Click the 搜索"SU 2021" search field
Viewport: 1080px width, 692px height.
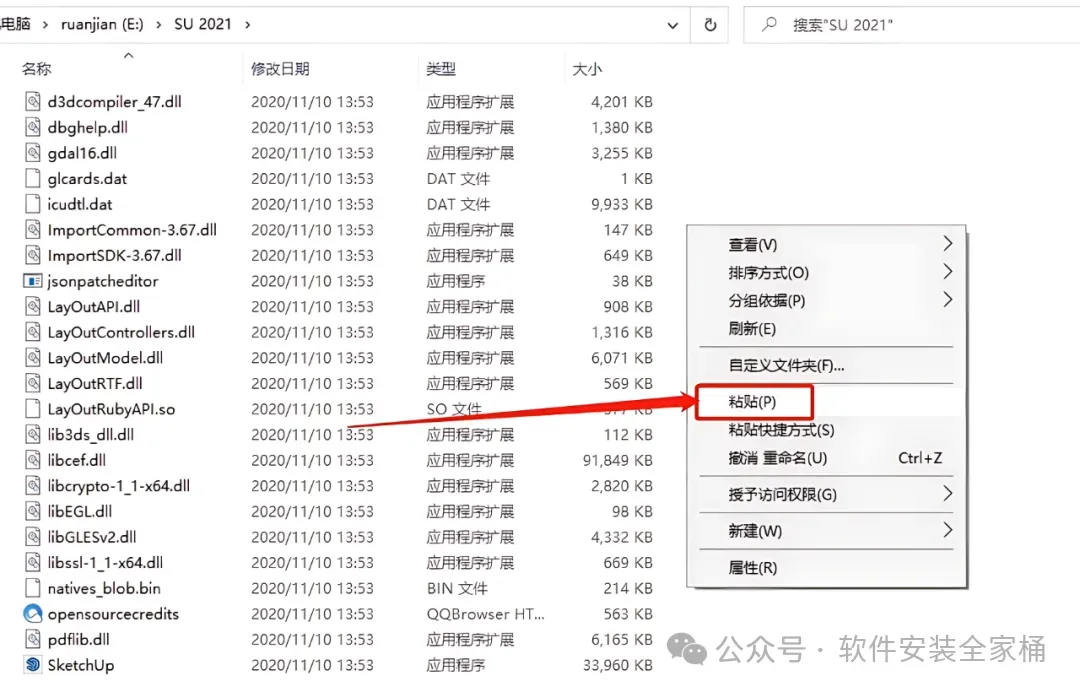pos(911,25)
